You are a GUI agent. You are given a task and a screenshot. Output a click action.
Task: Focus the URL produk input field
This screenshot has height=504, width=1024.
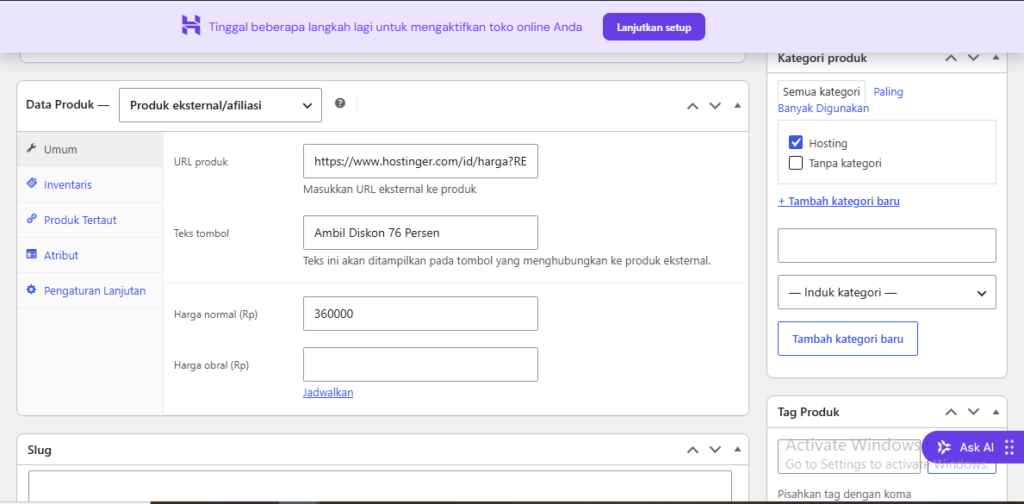421,161
